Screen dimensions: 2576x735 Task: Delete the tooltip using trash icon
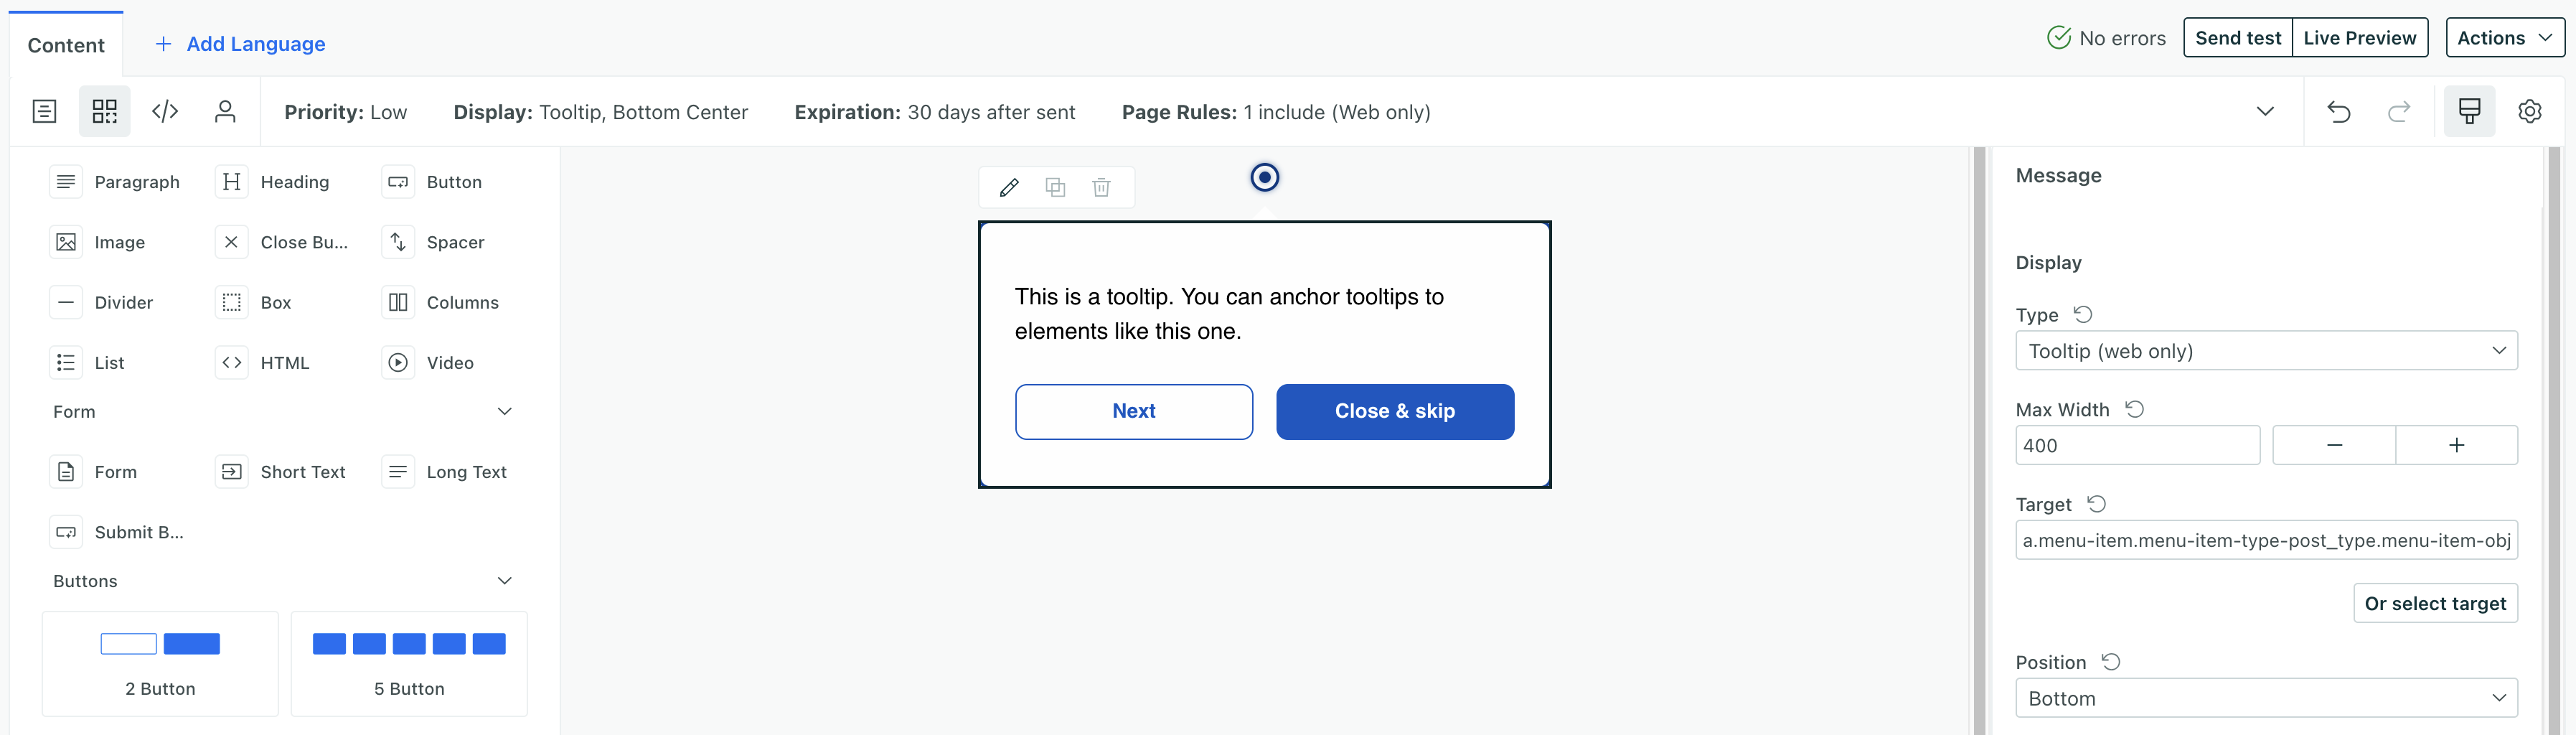pyautogui.click(x=1101, y=187)
